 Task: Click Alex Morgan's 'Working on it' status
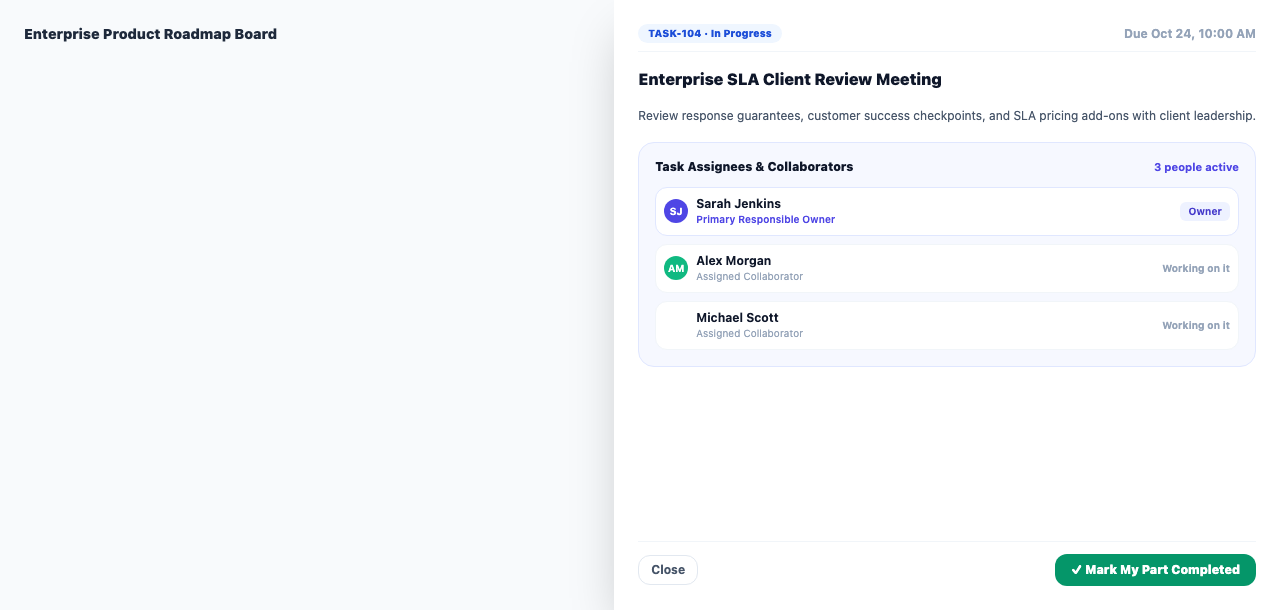(1196, 269)
